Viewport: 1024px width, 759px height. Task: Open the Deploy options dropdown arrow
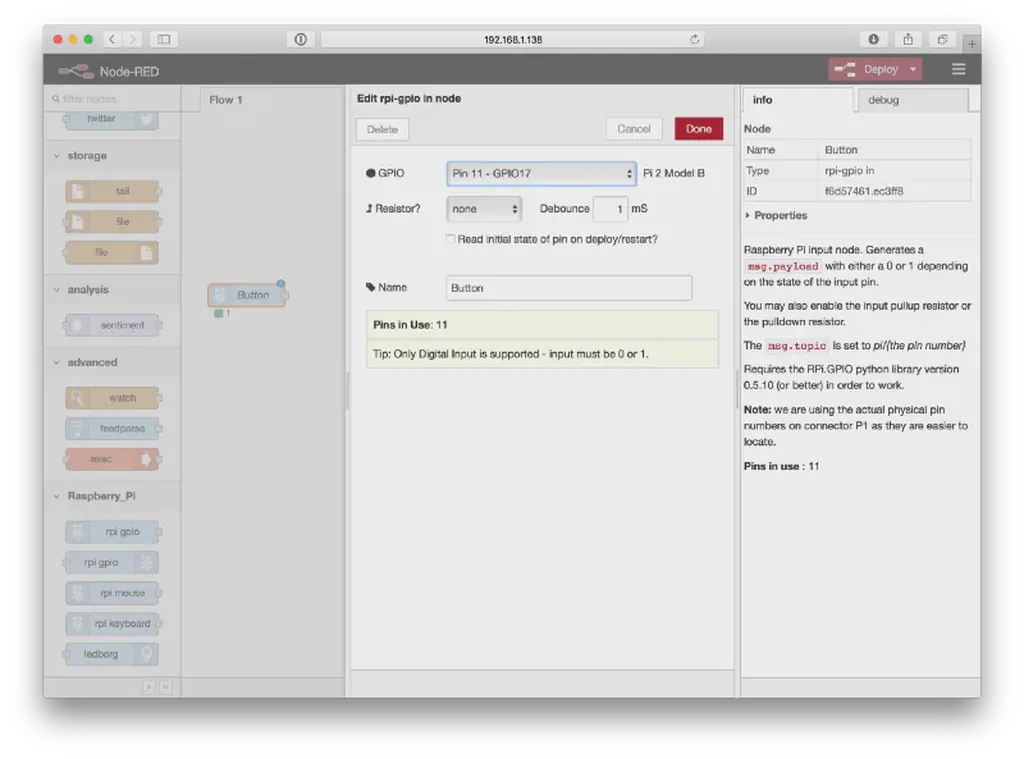coord(913,70)
